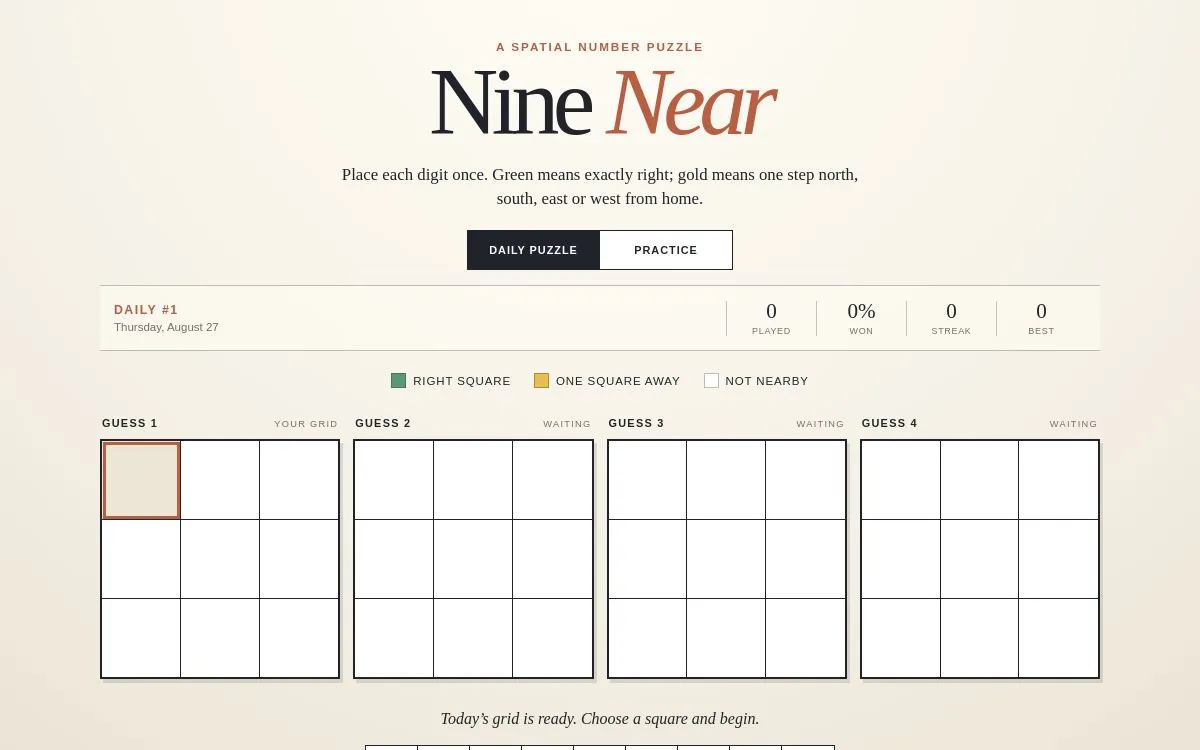Click the 'NOT NEARBY' legend label
This screenshot has height=750, width=1200.
point(767,381)
